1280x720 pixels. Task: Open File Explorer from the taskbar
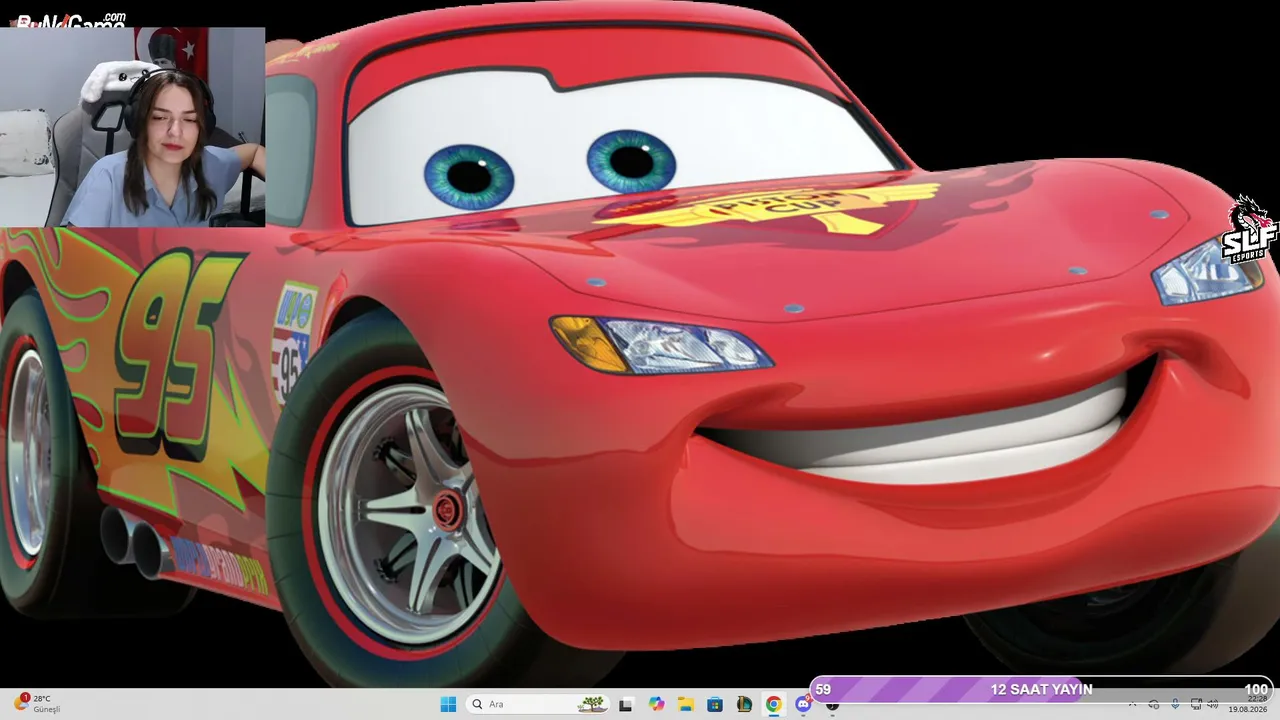(x=686, y=704)
